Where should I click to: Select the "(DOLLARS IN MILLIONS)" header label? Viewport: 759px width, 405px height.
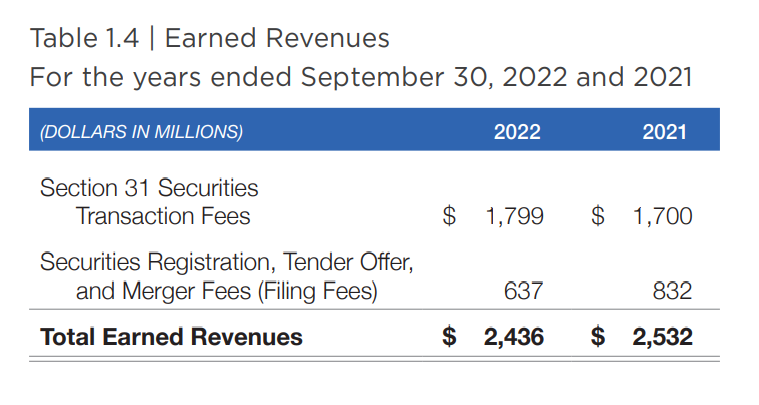coord(141,131)
